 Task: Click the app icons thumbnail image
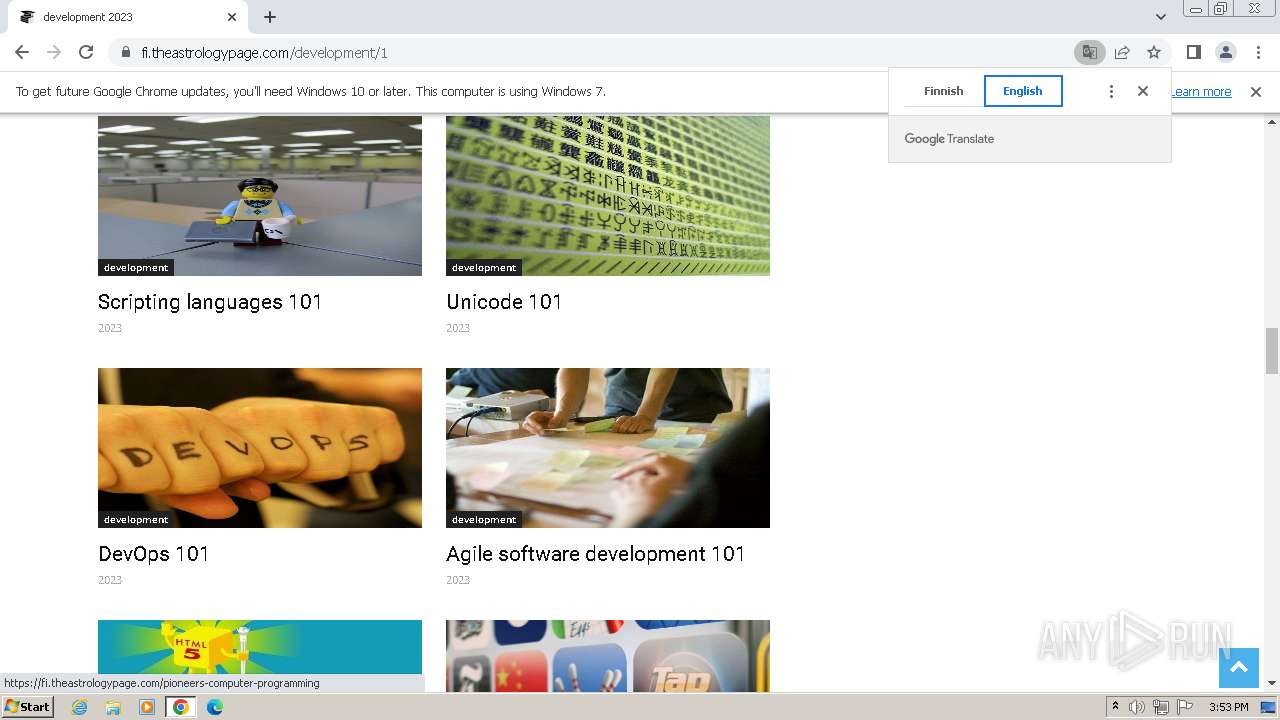pyautogui.click(x=608, y=655)
